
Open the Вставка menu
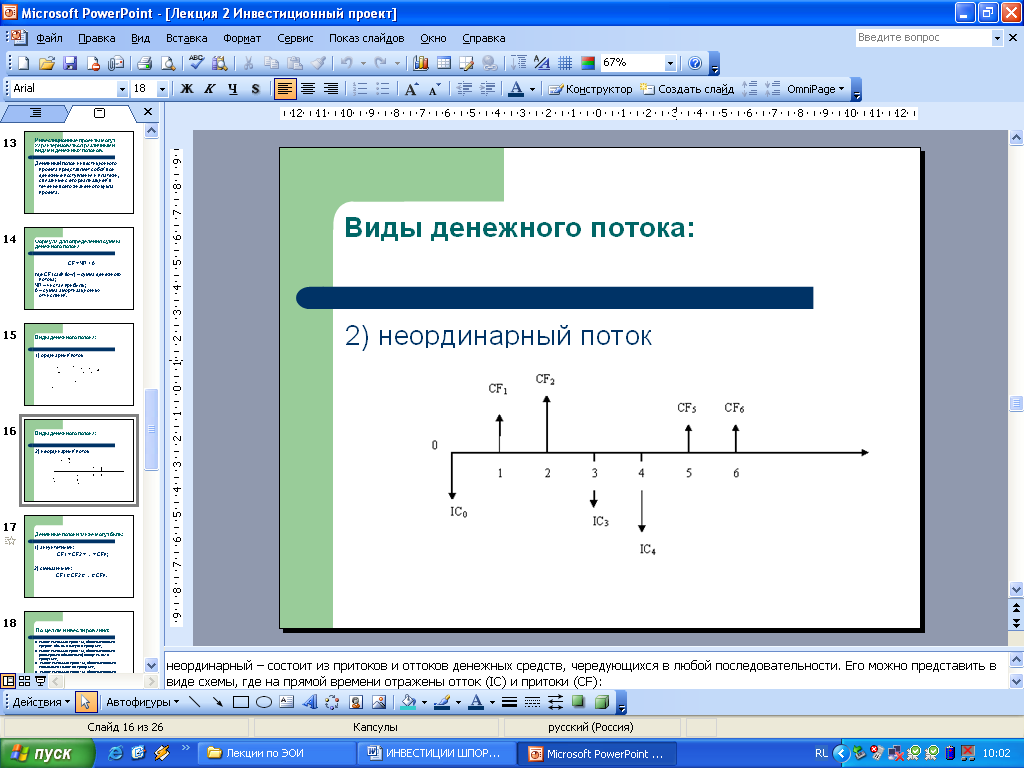click(187, 38)
